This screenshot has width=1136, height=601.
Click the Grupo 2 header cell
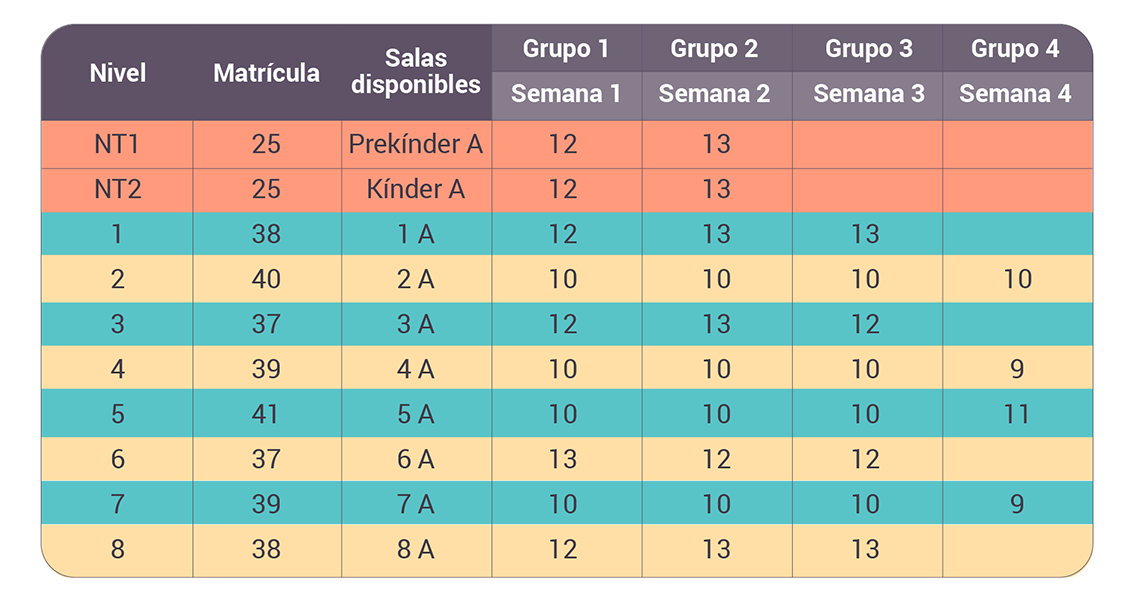pyautogui.click(x=714, y=48)
